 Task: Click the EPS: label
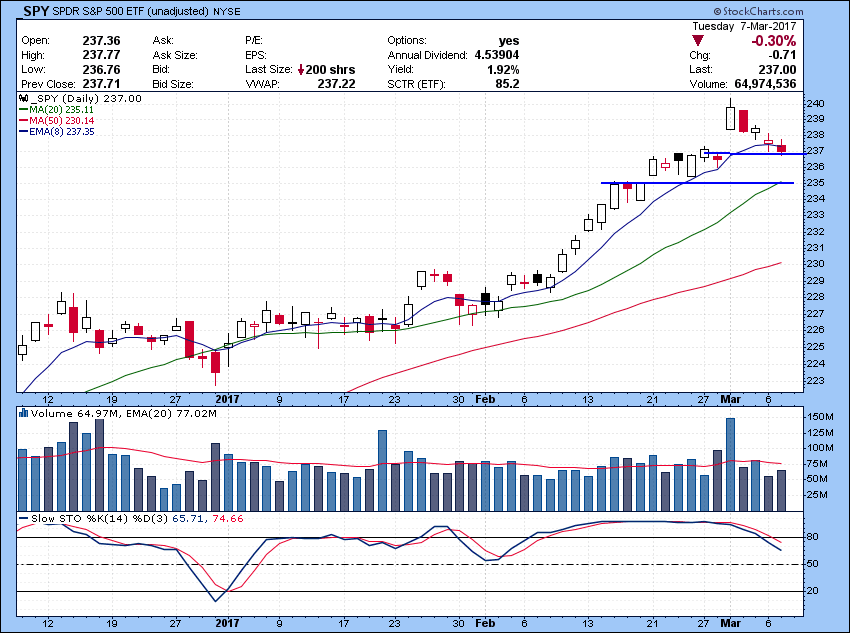pos(255,55)
